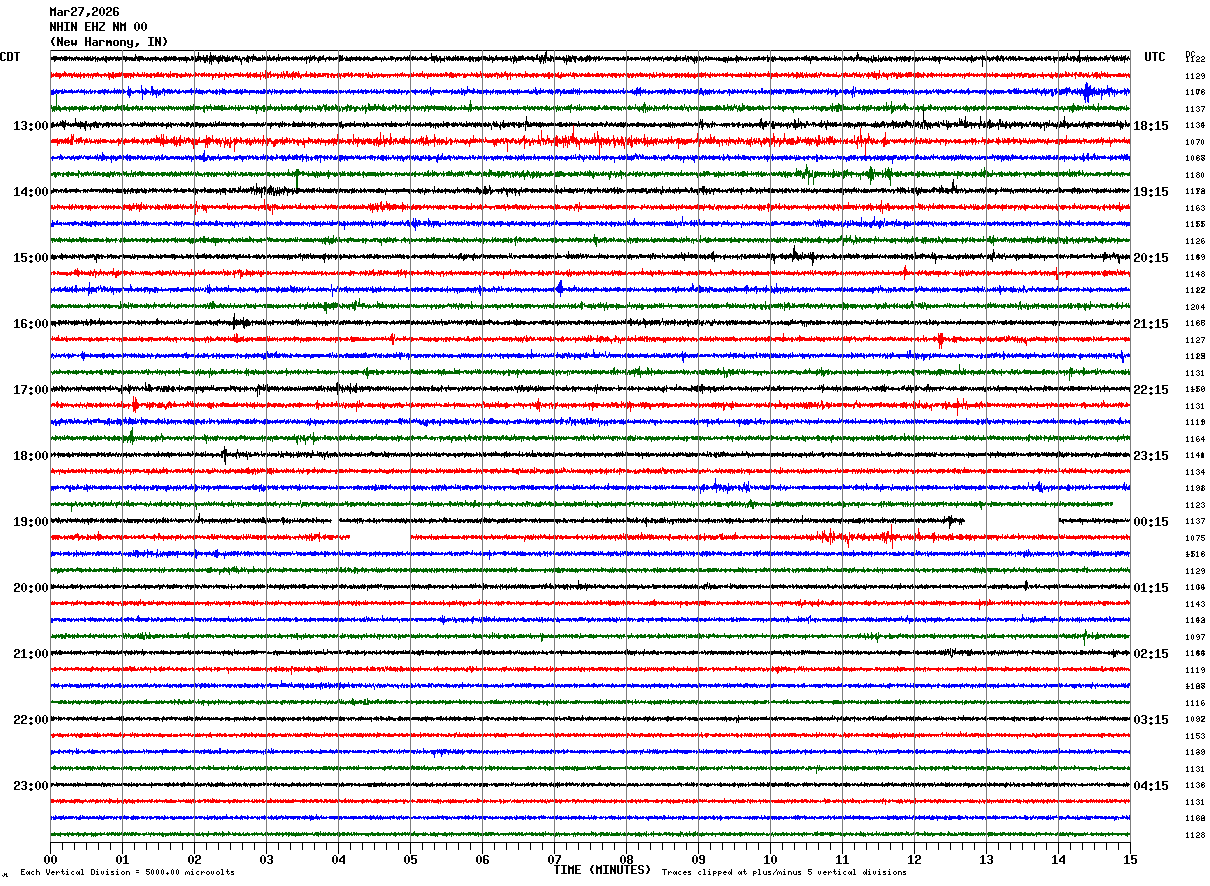1210x886 pixels.
Task: Click the (New Harmony, IN) location label
Action: tap(109, 42)
